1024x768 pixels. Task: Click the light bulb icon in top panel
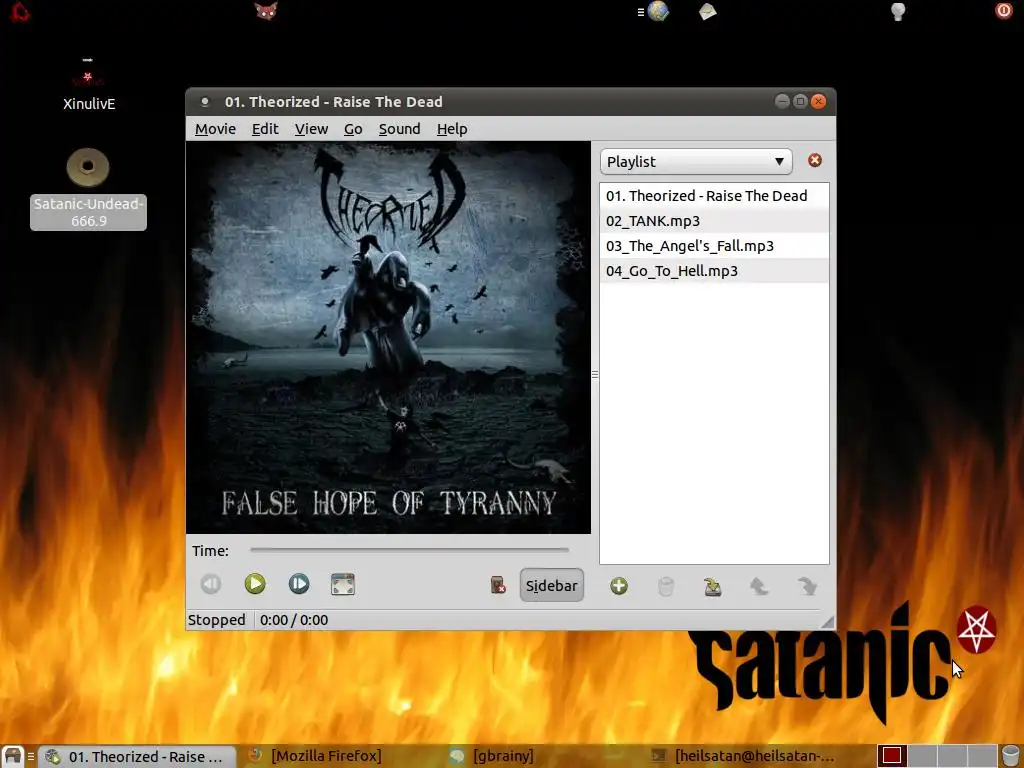[898, 11]
